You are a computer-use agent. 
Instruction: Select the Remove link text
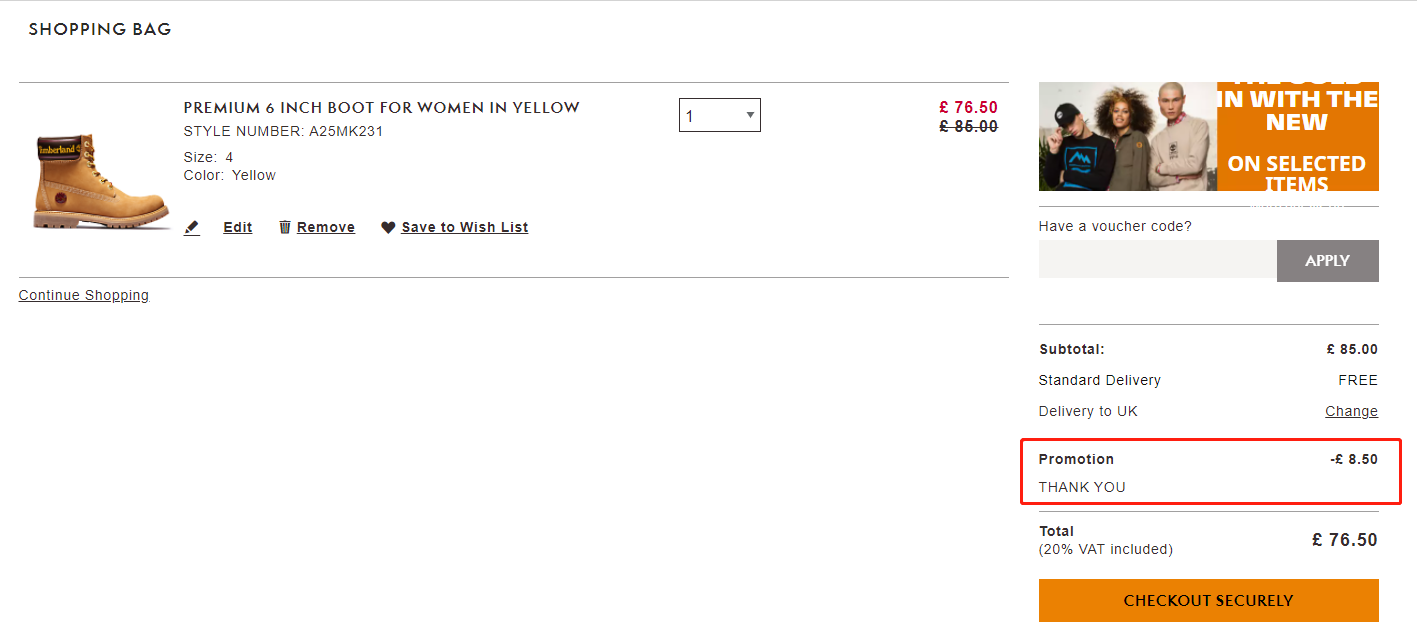(x=326, y=228)
